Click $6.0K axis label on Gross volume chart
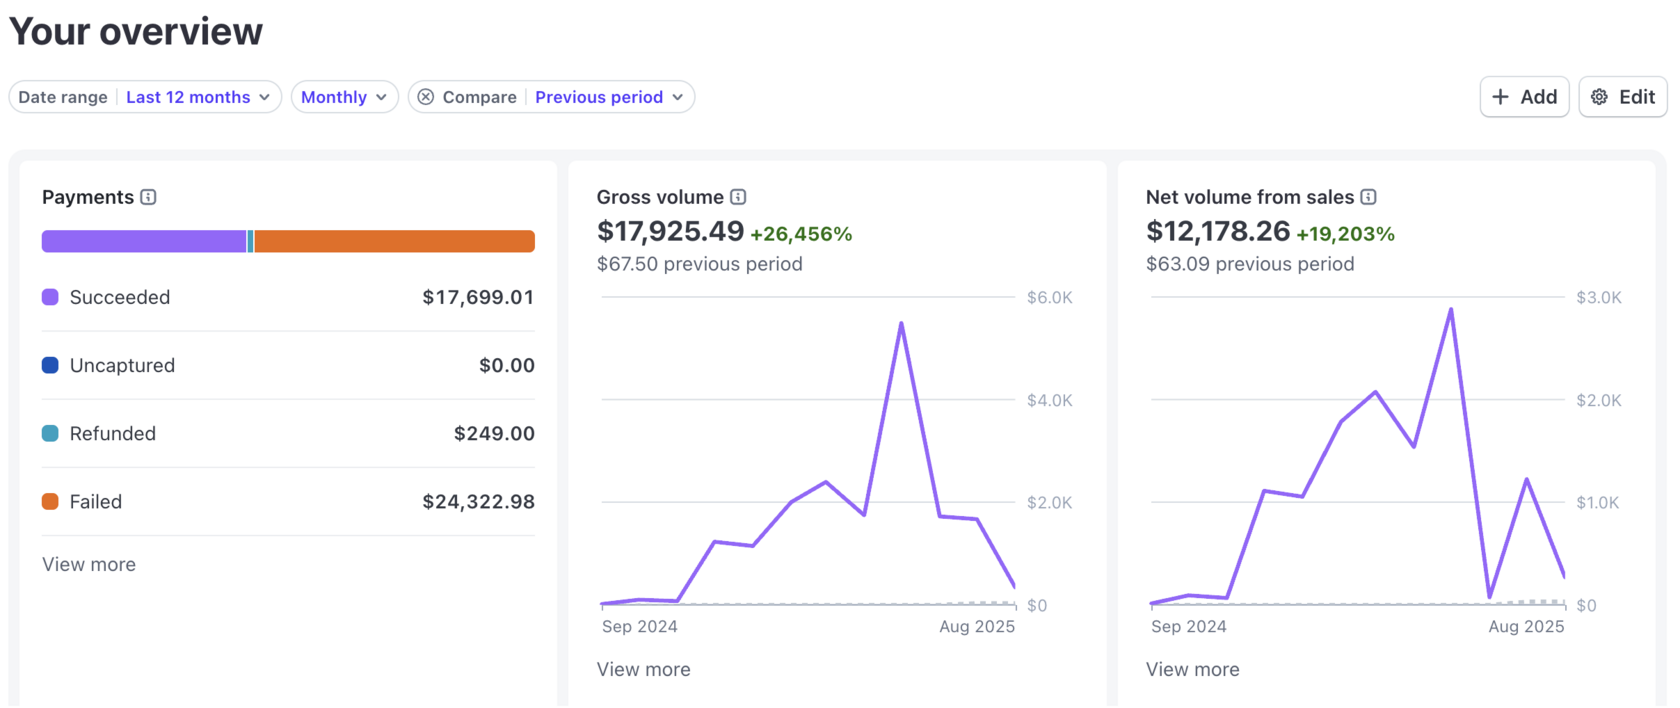The width and height of the screenshot is (1680, 708). 1049,297
